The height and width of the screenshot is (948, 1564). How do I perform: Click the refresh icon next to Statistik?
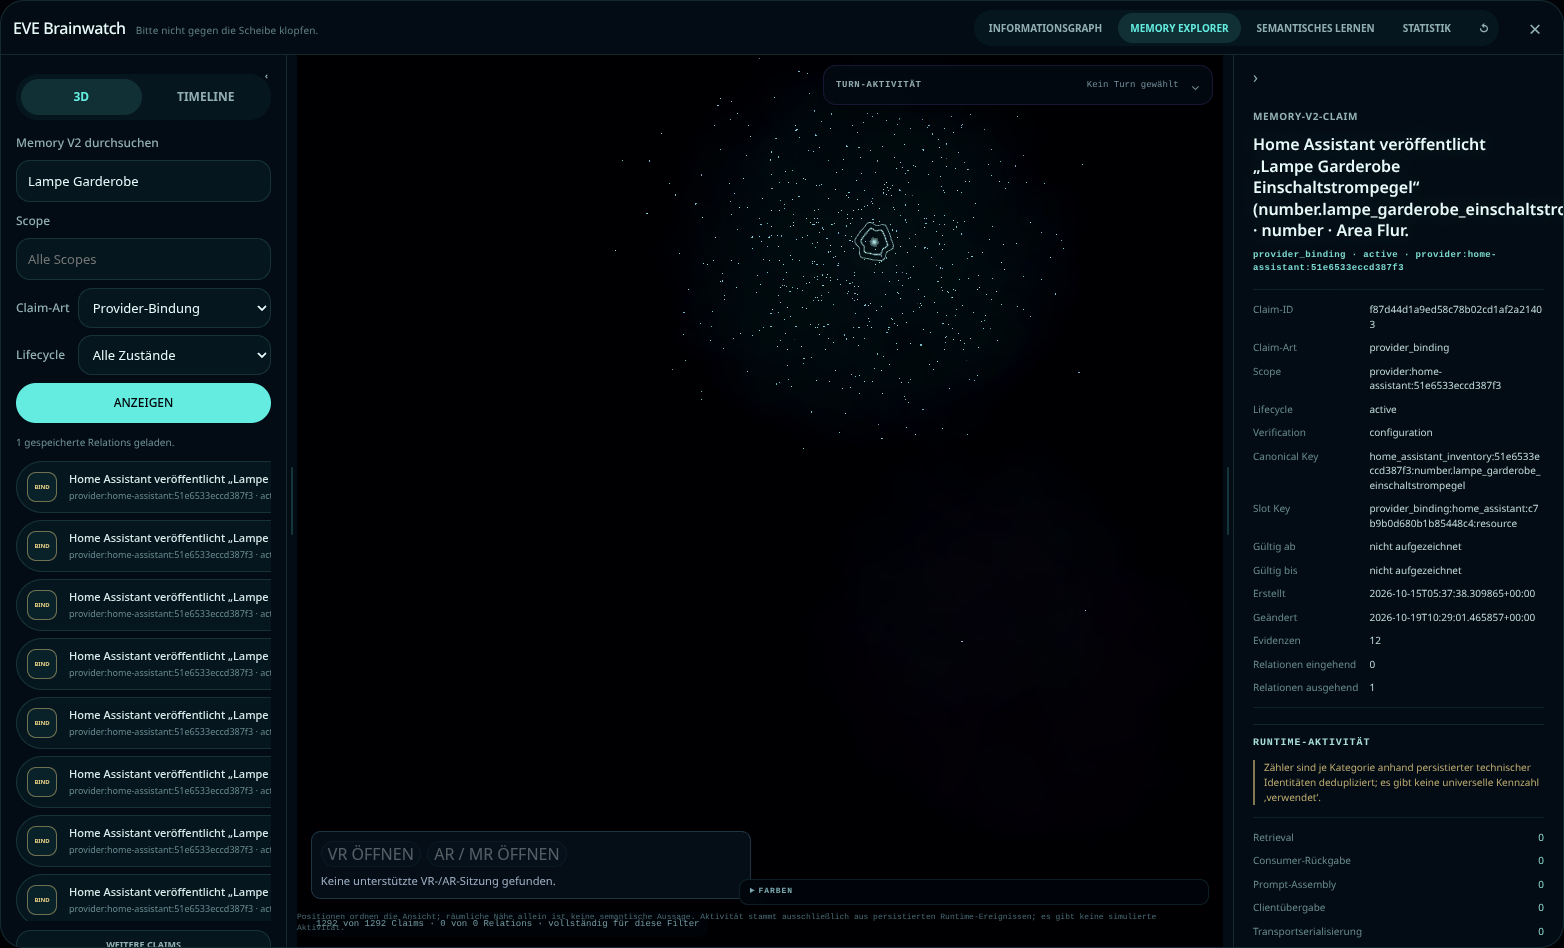pos(1484,28)
